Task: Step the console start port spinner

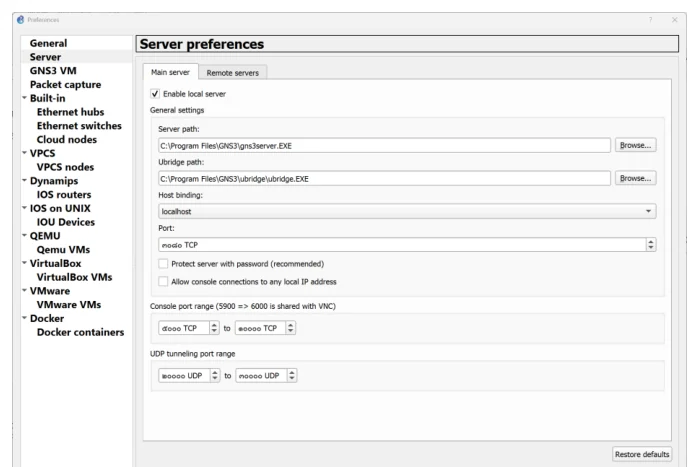Action: 214,328
